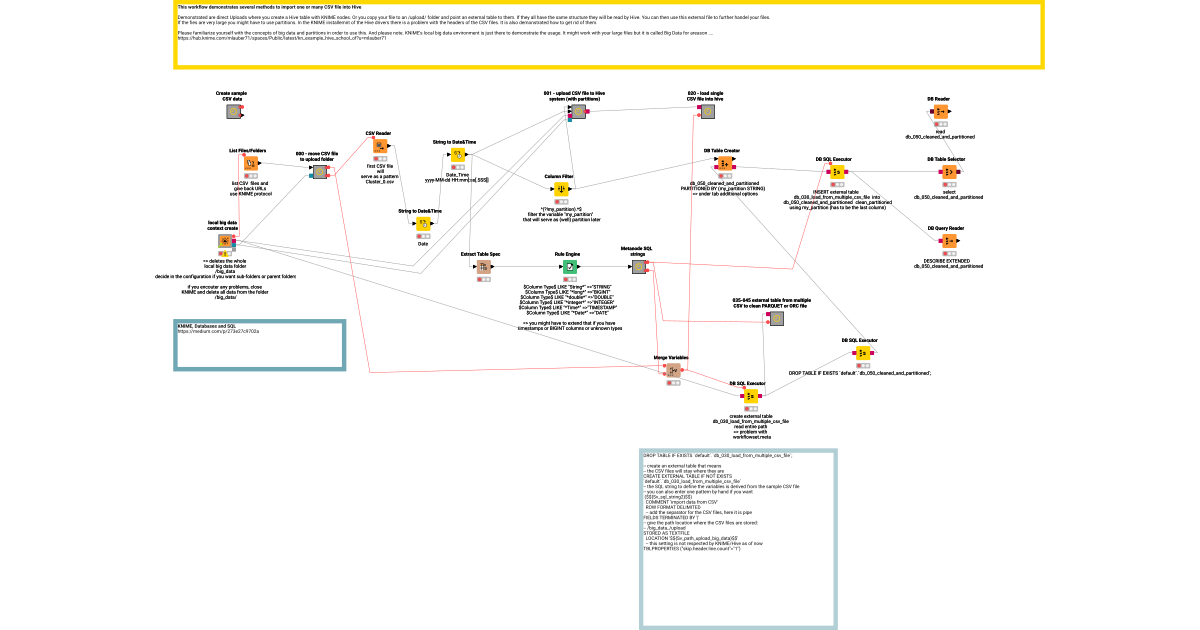Select the local big data context create node
Viewport: 1200px width, 630px height.
[226, 241]
